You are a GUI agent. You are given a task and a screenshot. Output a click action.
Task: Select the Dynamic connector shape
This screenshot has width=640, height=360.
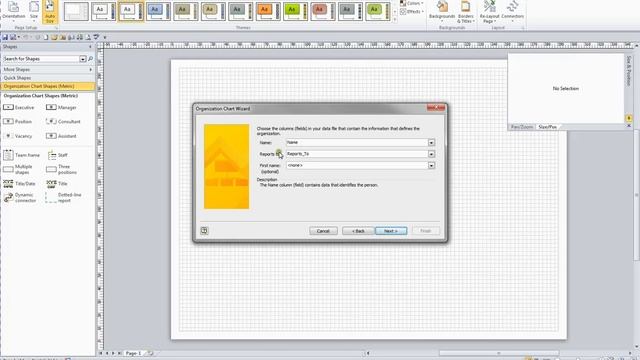(x=20, y=198)
